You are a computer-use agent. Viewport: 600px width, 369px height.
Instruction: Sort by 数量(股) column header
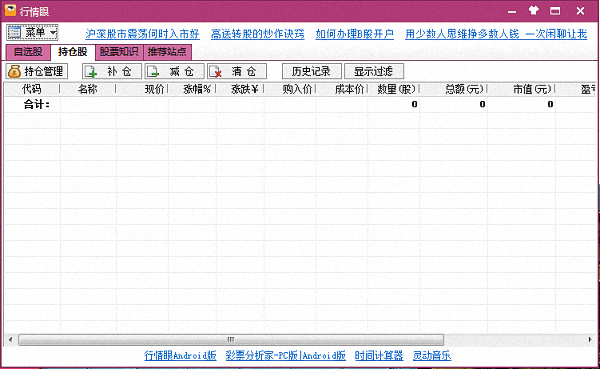(393, 89)
